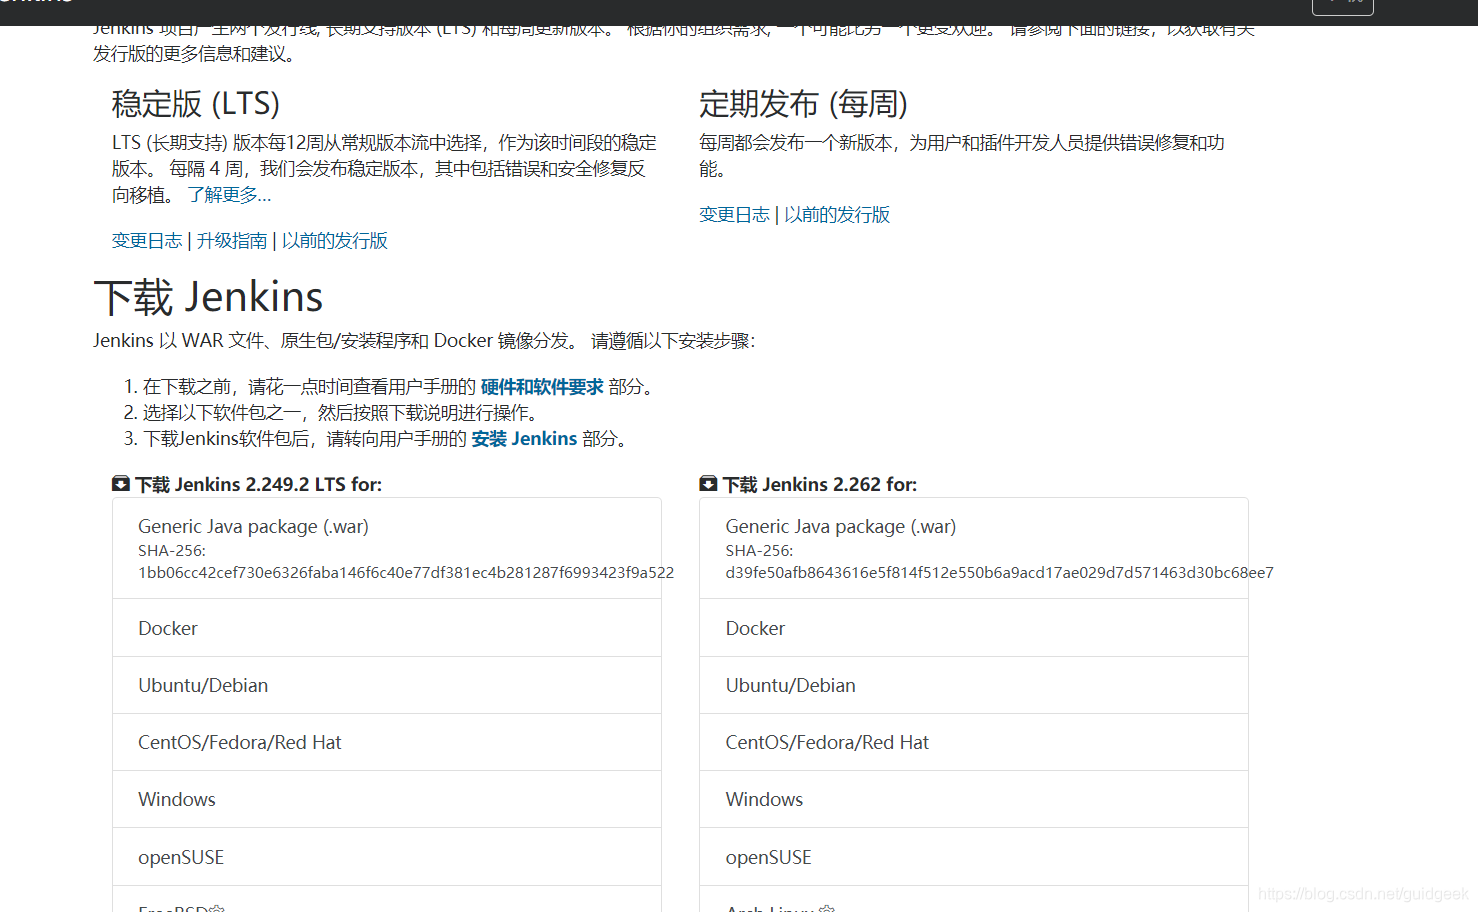Open LTS 以前的发行版 link
Screen dimensions: 1478x912
(334, 241)
